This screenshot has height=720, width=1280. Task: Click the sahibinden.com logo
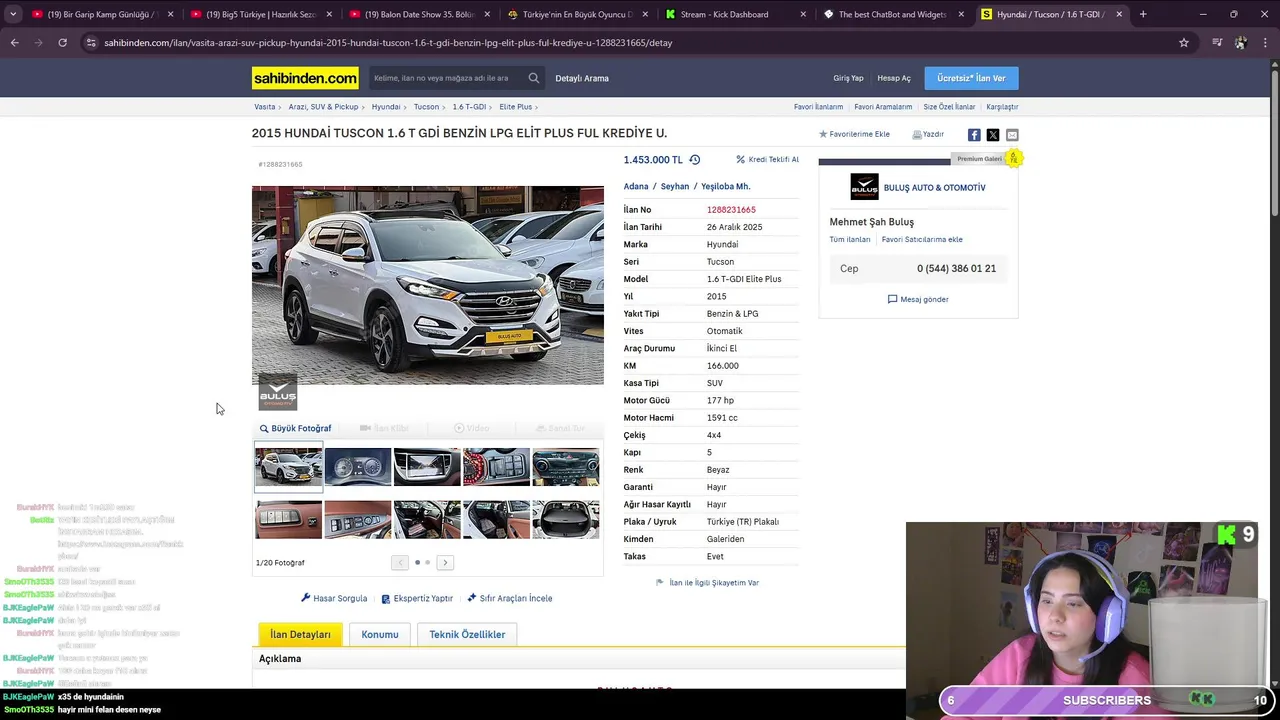click(305, 78)
